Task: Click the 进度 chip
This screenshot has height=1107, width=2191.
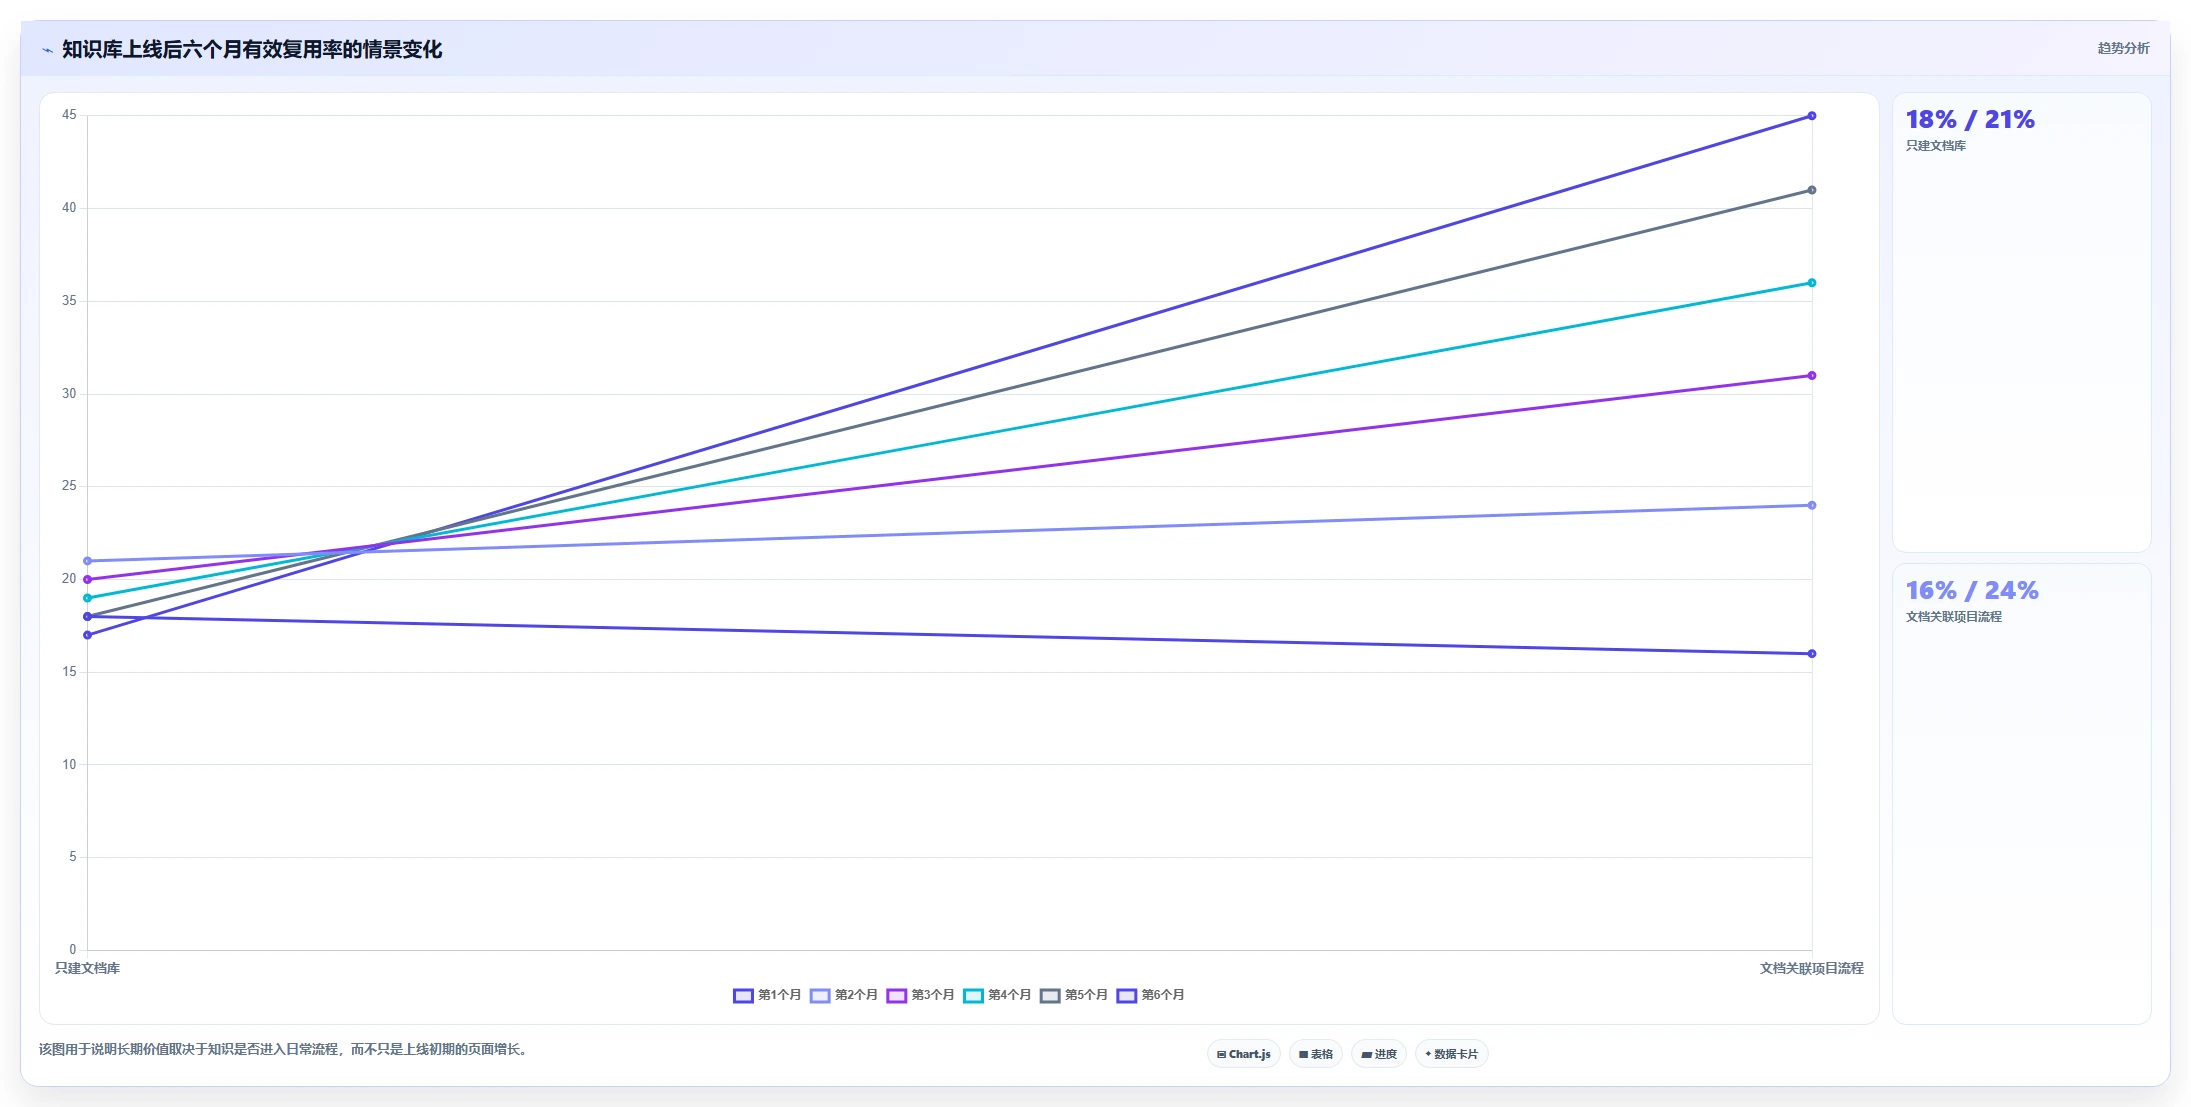Action: pos(1379,1054)
